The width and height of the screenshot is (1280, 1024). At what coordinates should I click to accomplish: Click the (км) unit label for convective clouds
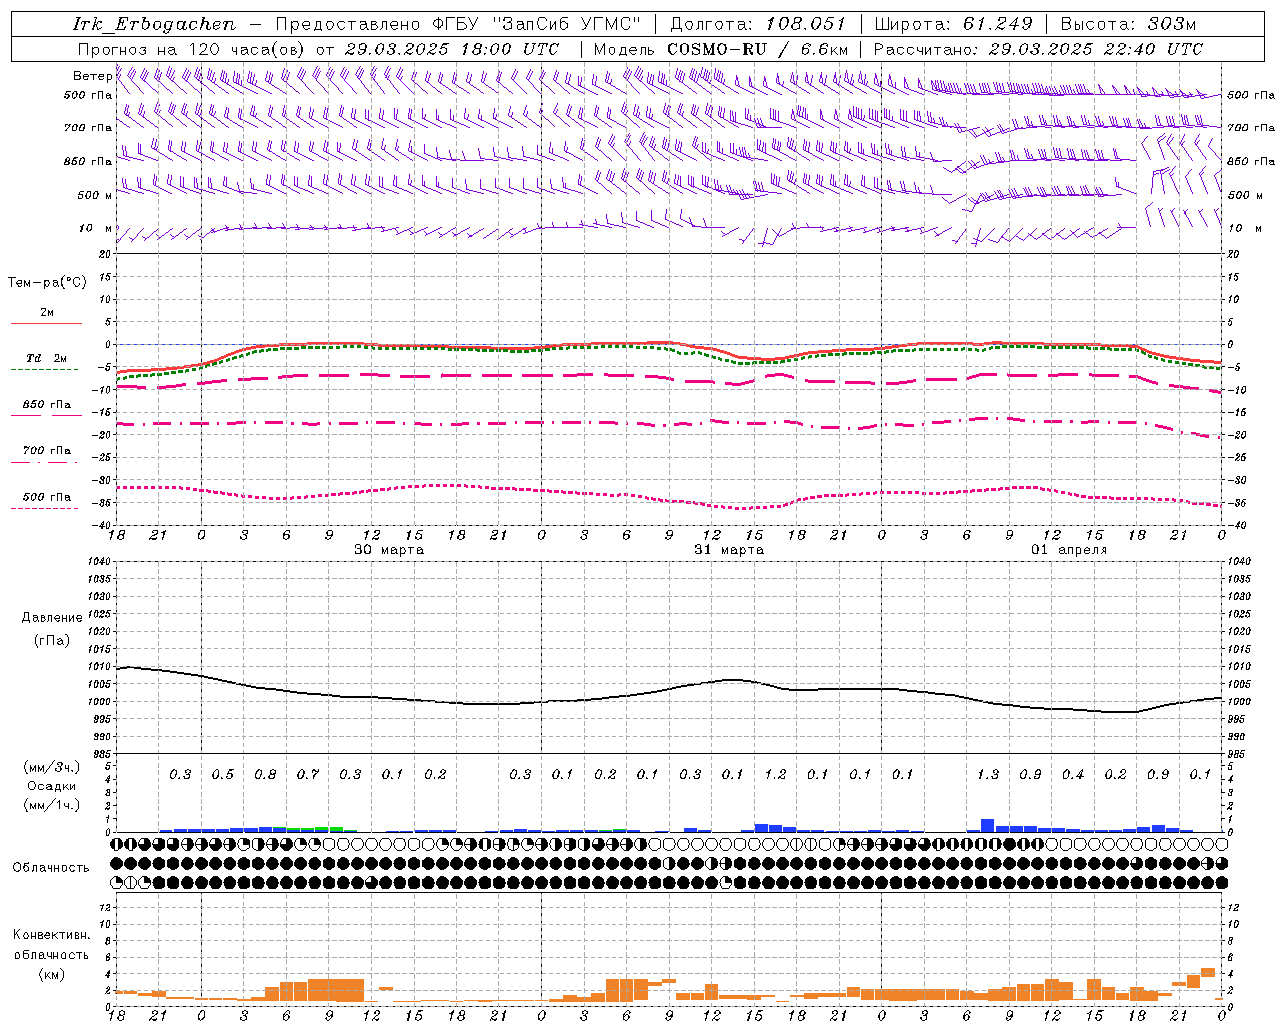(x=51, y=973)
